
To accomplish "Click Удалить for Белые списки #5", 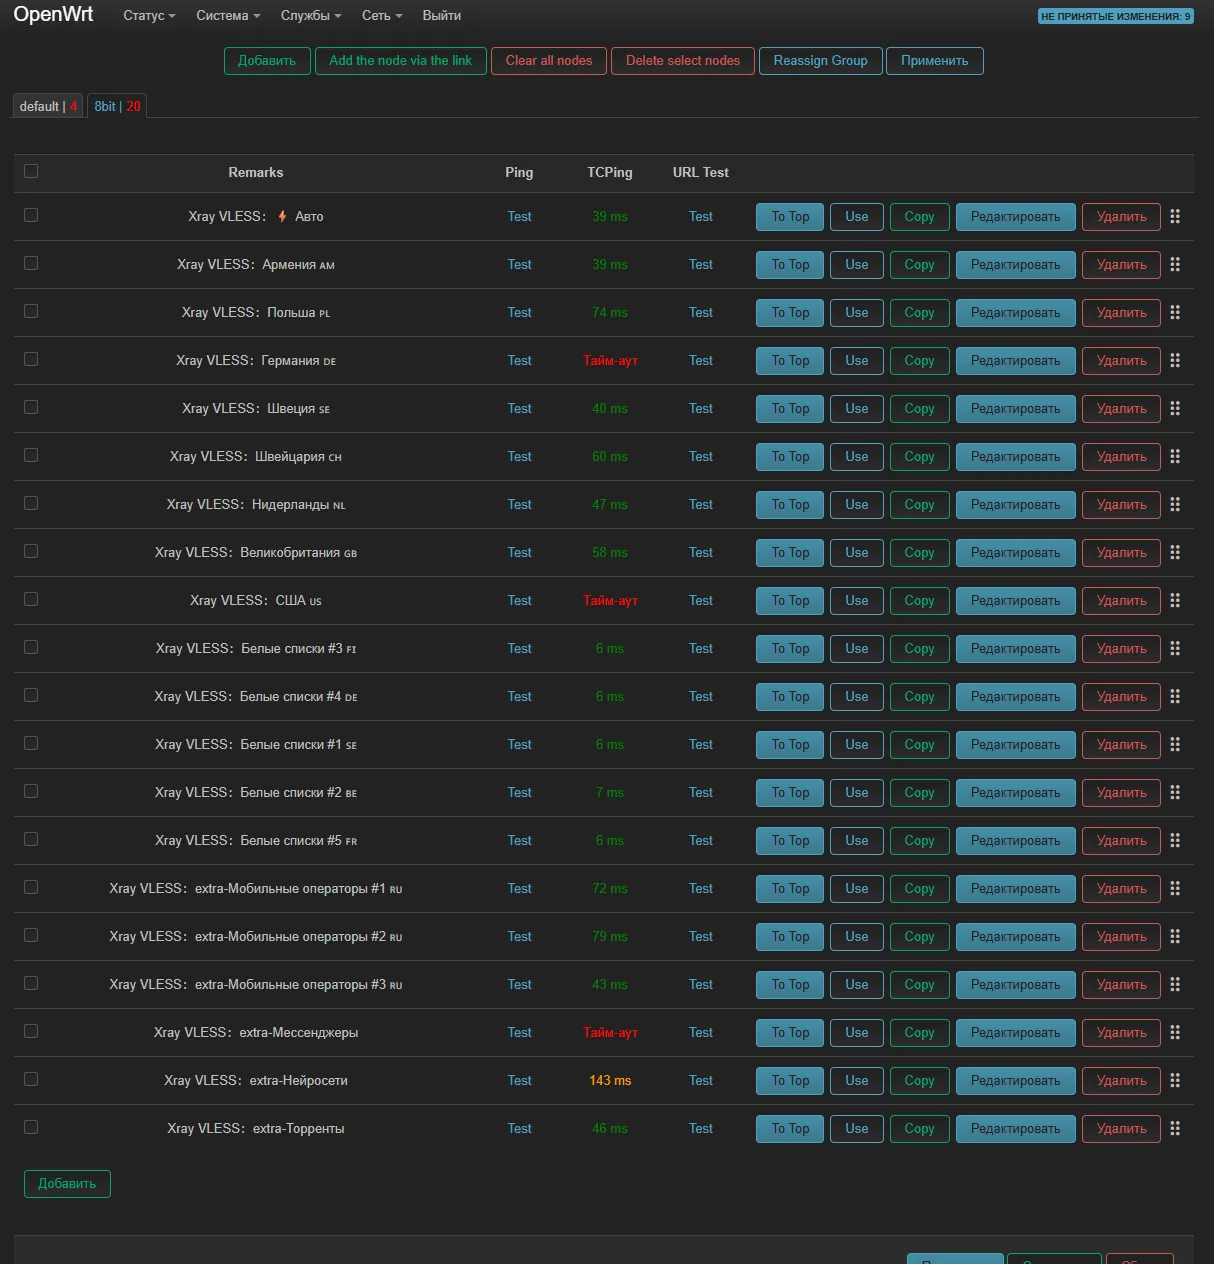I will click(x=1121, y=840).
